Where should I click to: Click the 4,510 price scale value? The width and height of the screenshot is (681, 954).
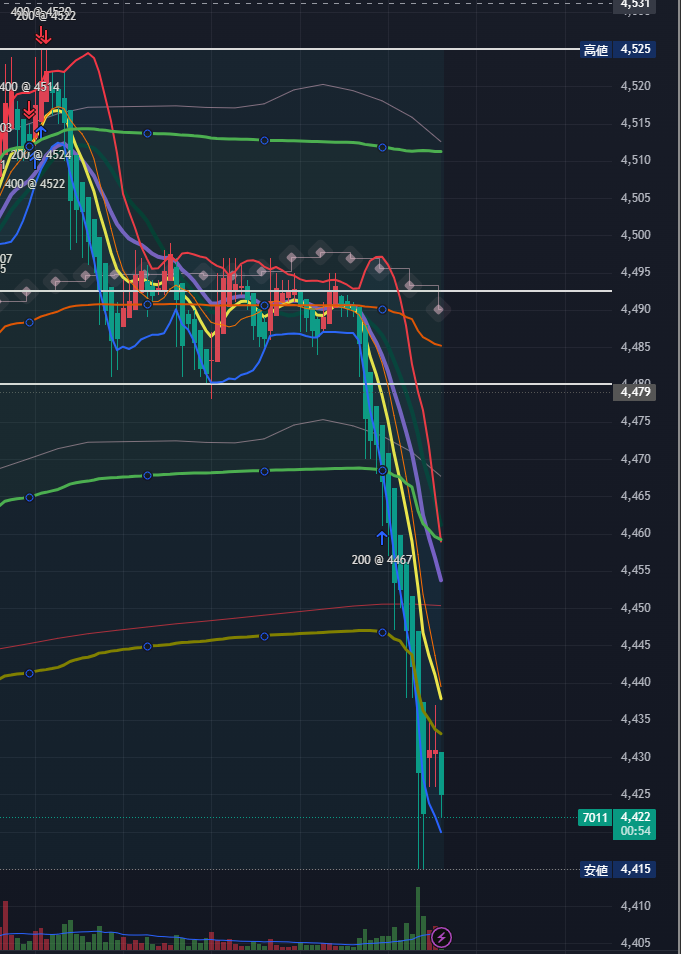point(635,160)
